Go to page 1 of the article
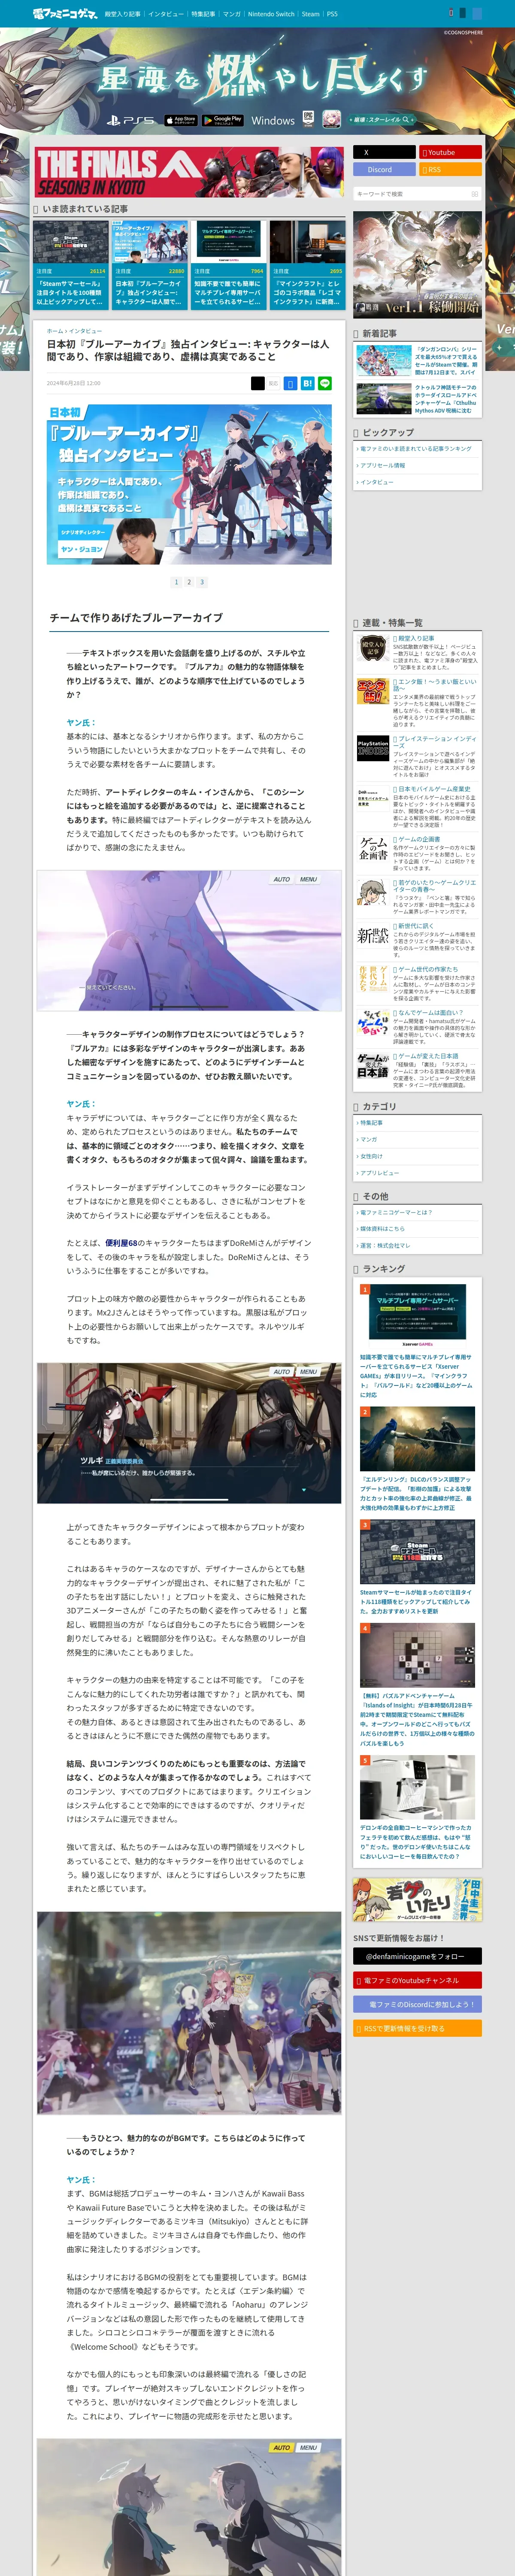This screenshot has height=2576, width=515. tap(176, 582)
